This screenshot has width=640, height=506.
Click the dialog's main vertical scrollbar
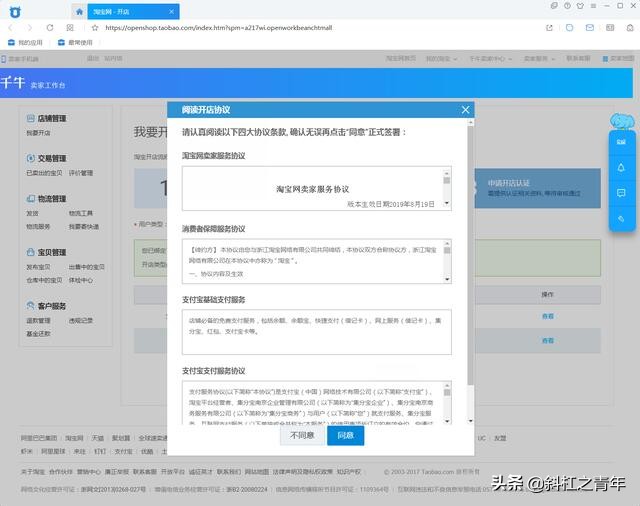point(471,255)
